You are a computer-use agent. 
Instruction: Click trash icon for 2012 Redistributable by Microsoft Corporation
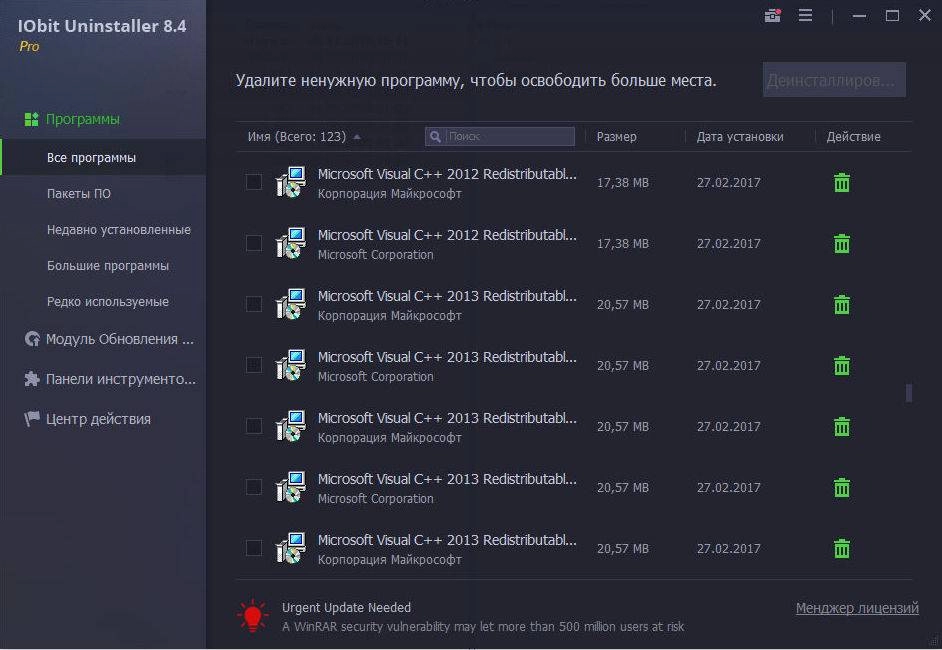(x=842, y=243)
